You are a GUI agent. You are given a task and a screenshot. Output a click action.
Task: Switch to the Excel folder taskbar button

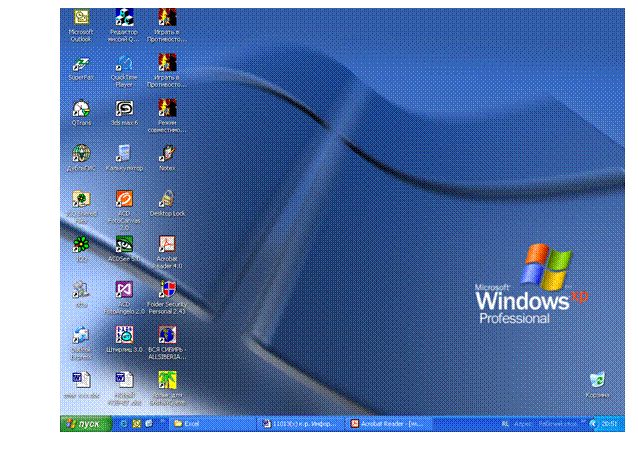coord(212,424)
